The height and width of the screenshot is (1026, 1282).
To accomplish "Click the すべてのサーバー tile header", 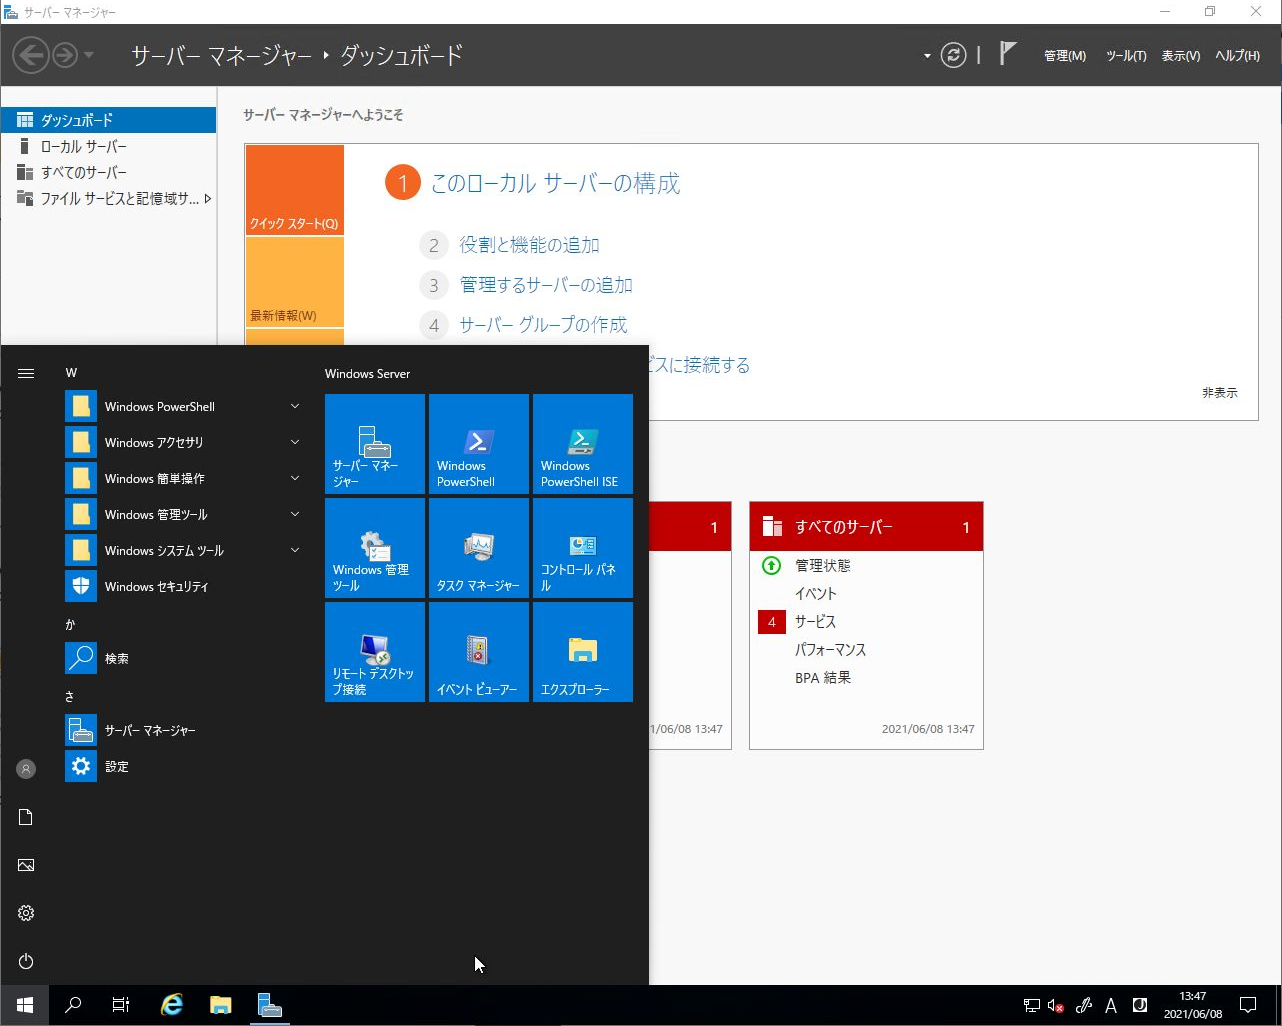I will [866, 527].
